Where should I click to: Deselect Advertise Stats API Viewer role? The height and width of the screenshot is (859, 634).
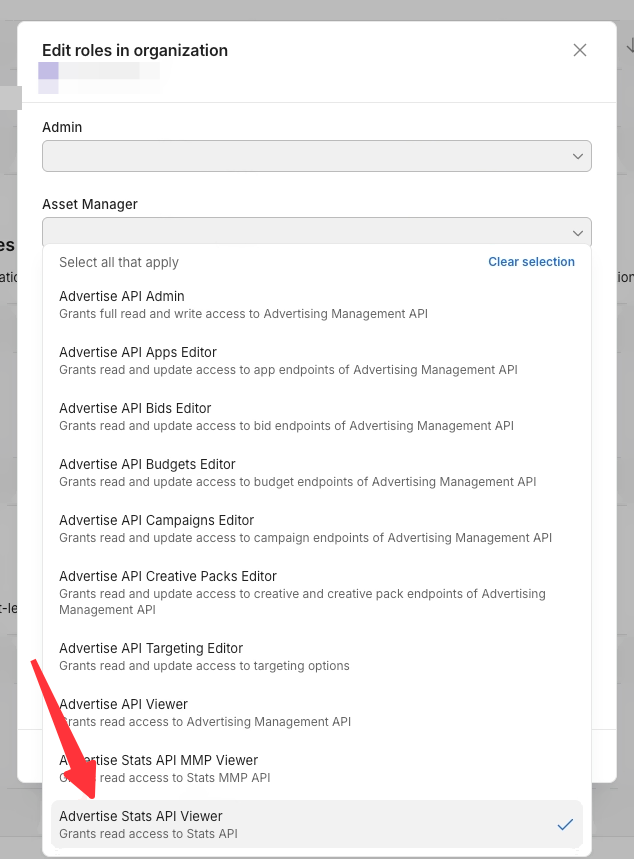pyautogui.click(x=317, y=824)
